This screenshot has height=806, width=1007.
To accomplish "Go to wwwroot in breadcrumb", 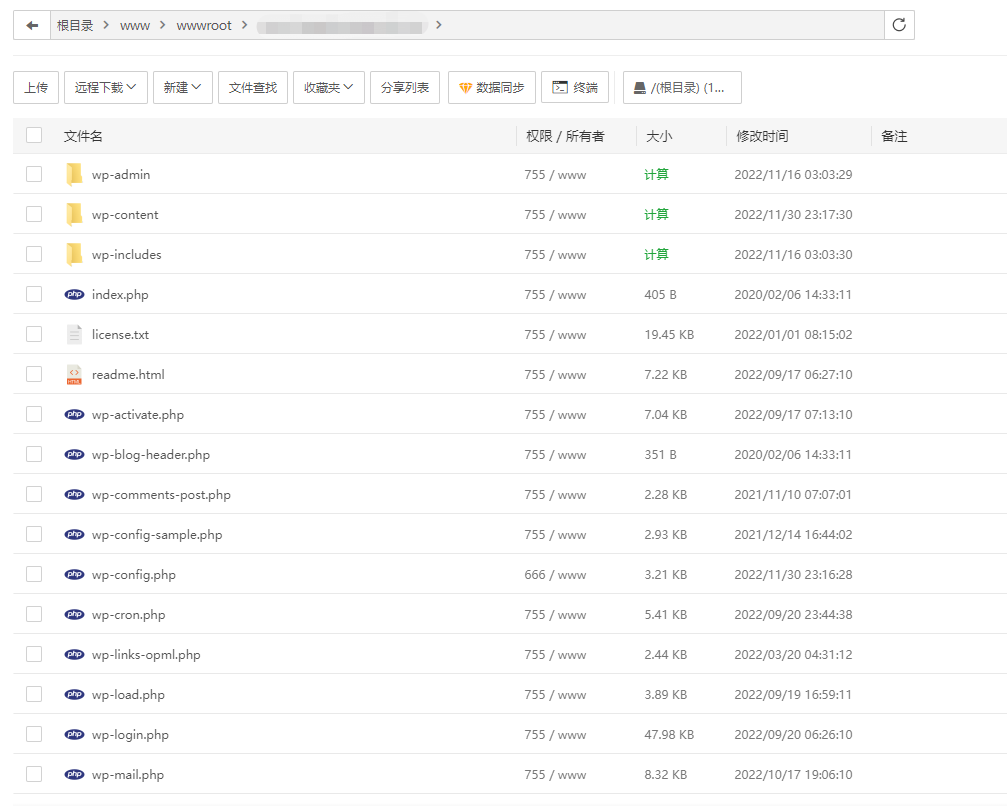I will [204, 26].
